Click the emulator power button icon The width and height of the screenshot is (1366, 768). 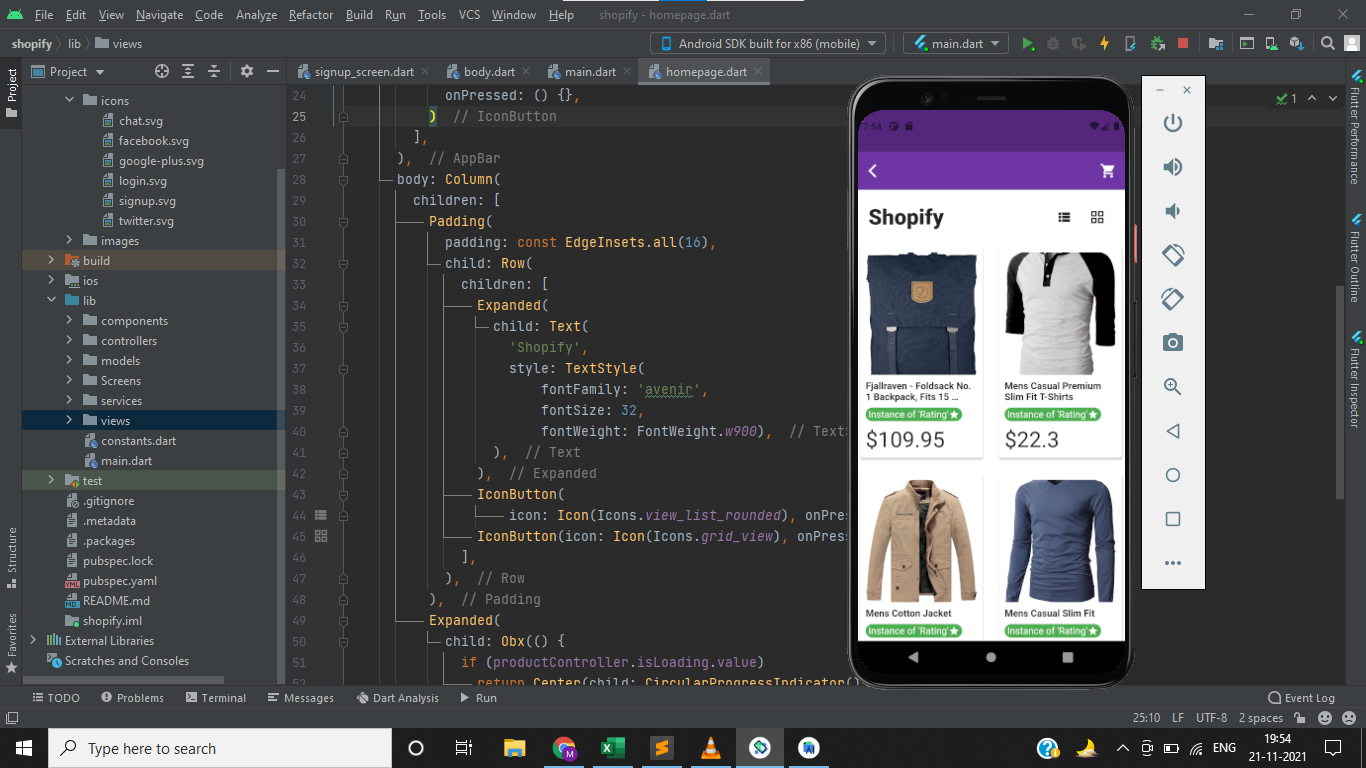click(x=1172, y=123)
